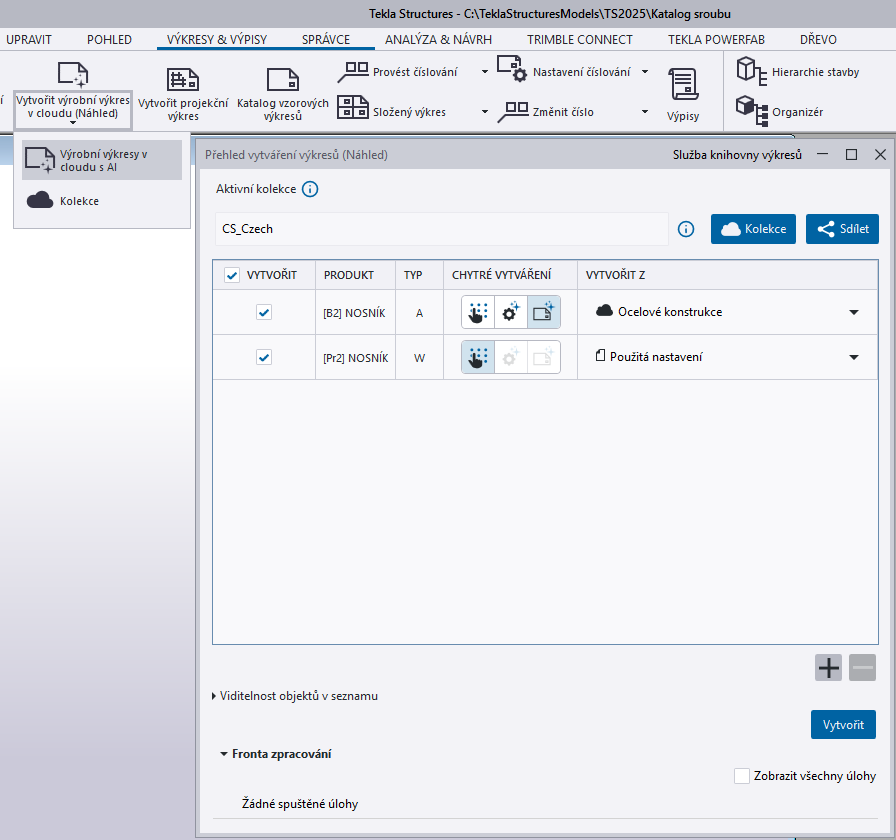Click Vytvořit výrobní výkres v cloudu icon
Screen dimensions: 896x840
click(x=73, y=74)
